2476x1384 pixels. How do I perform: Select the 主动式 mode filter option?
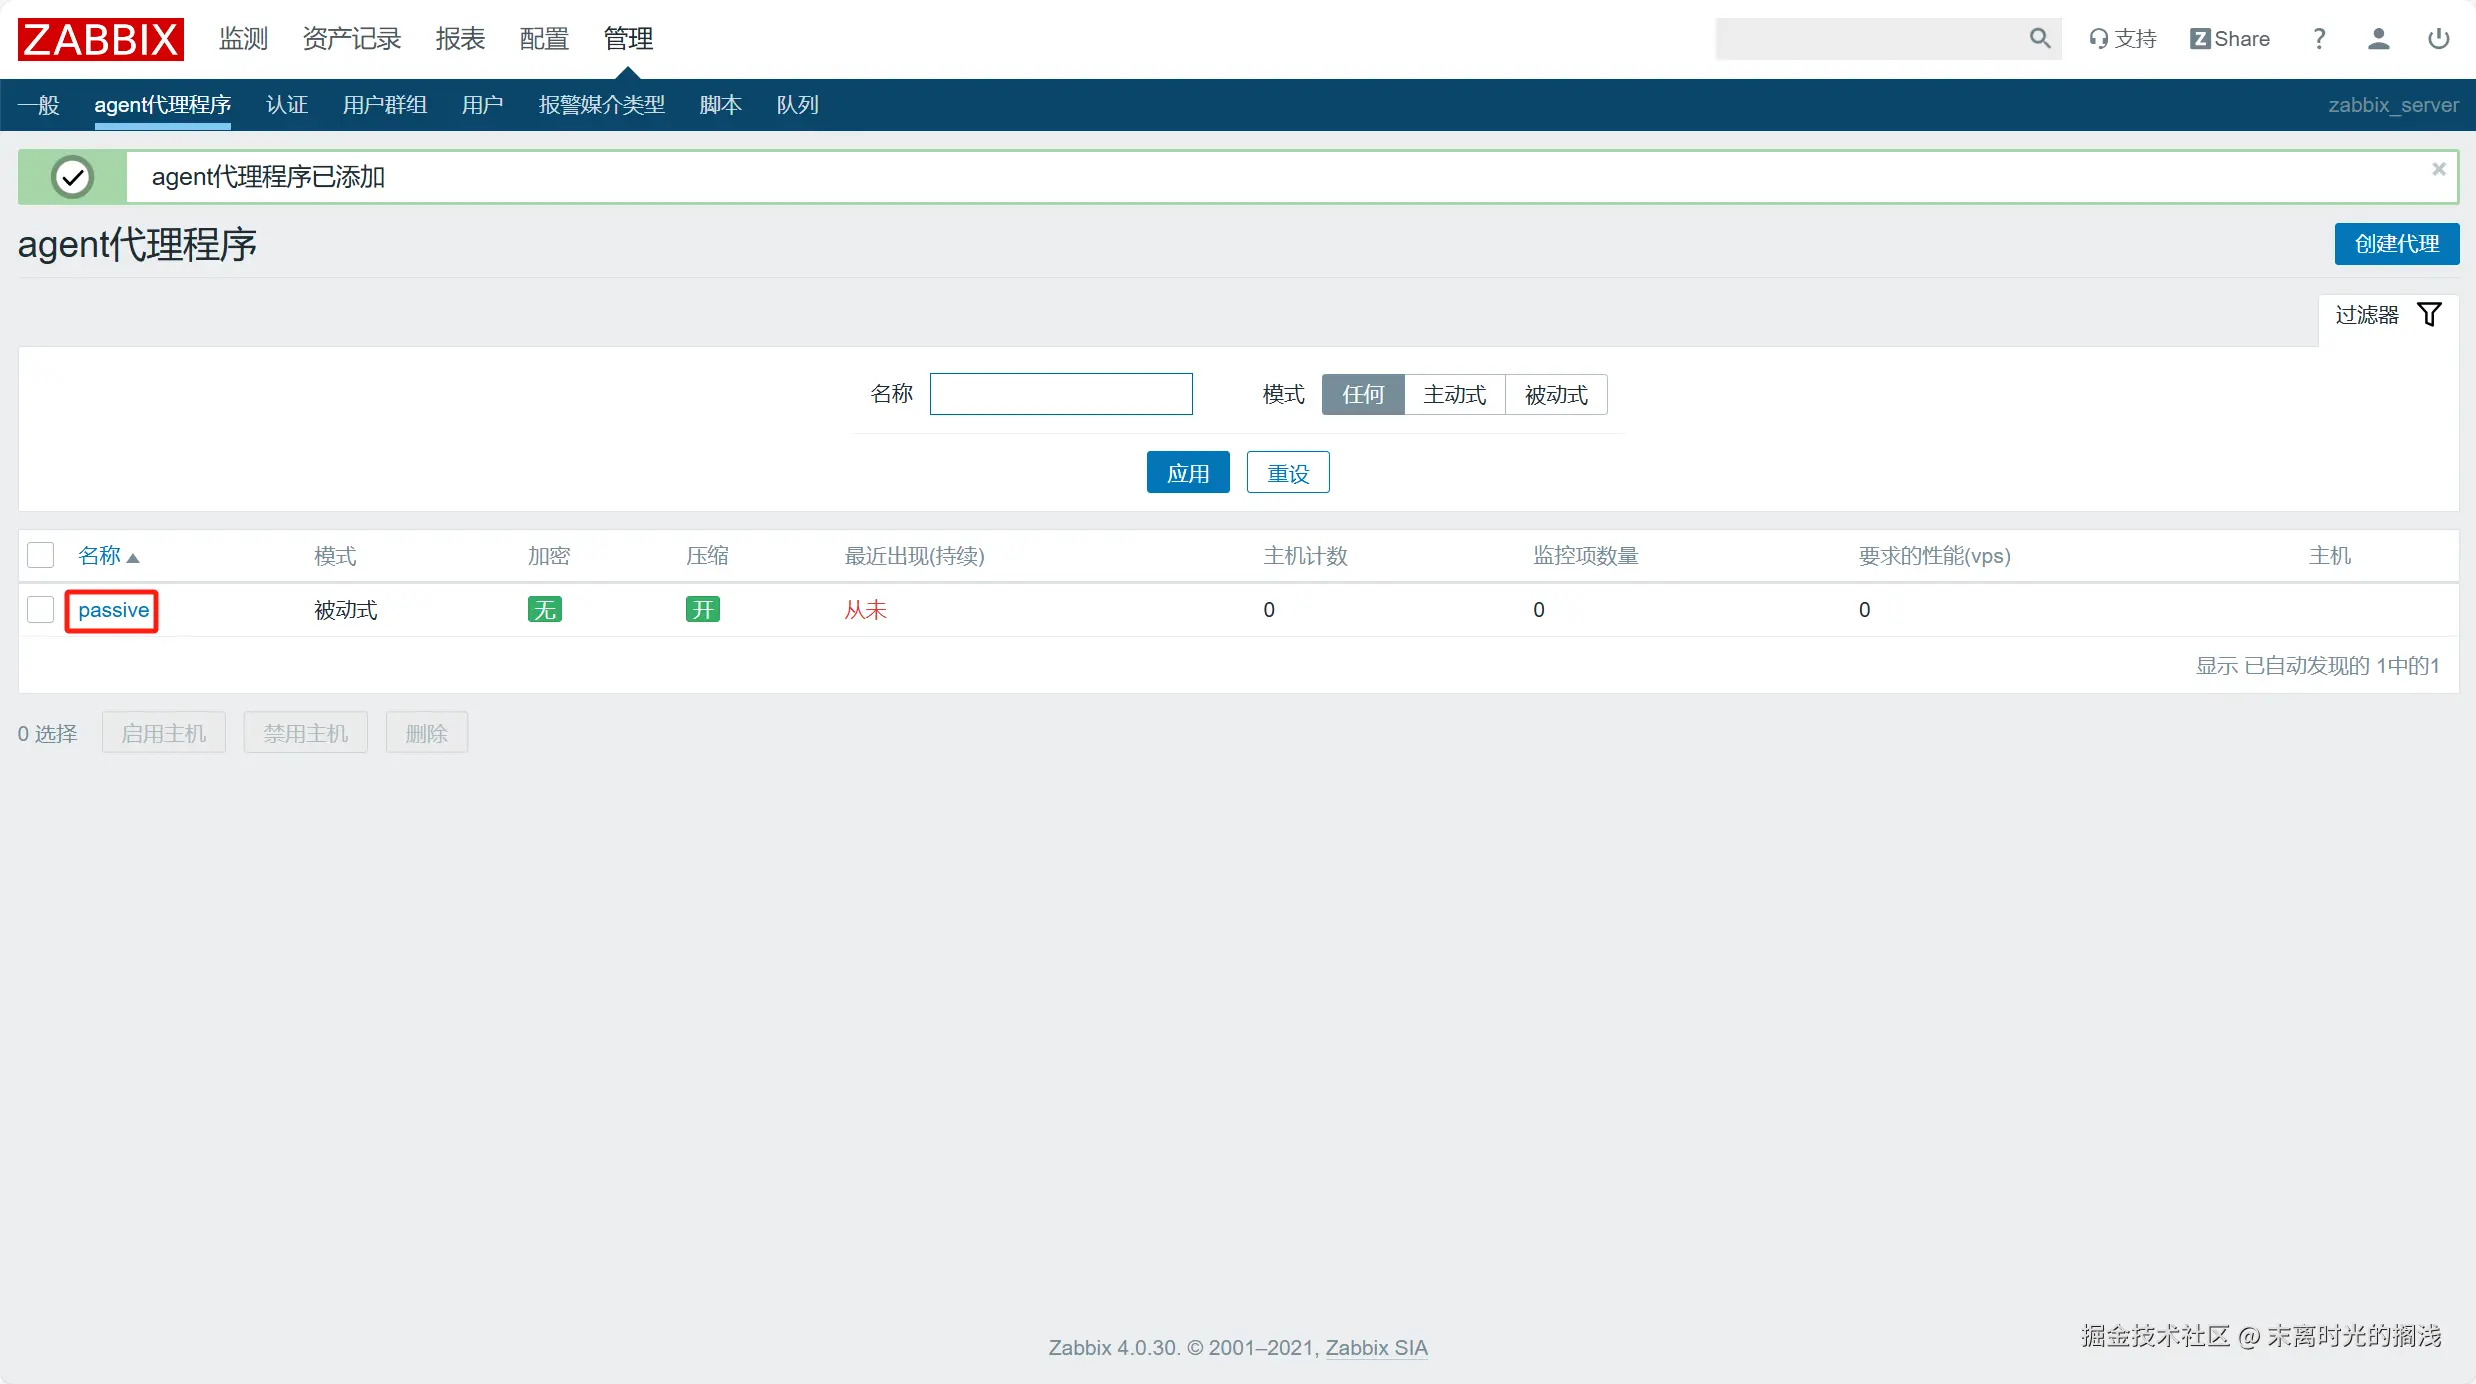point(1454,395)
